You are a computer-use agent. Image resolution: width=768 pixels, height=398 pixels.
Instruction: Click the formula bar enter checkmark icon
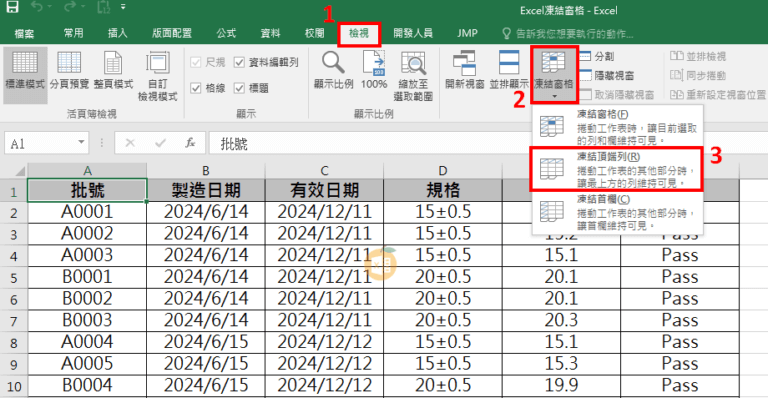tap(160, 143)
